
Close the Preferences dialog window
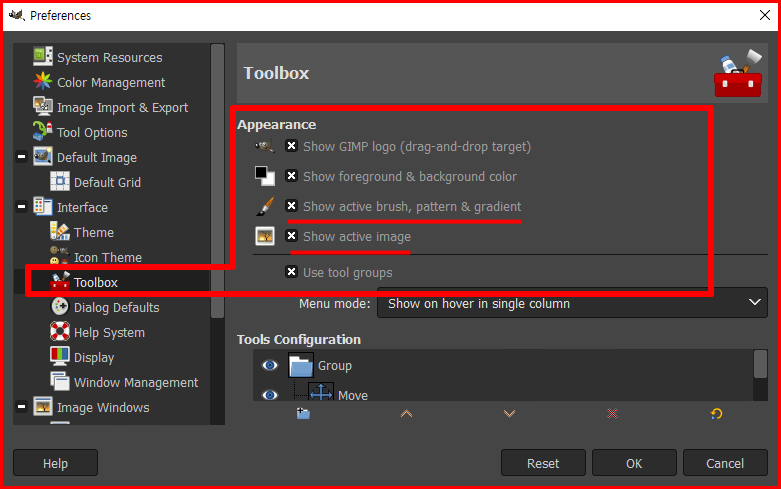click(765, 15)
